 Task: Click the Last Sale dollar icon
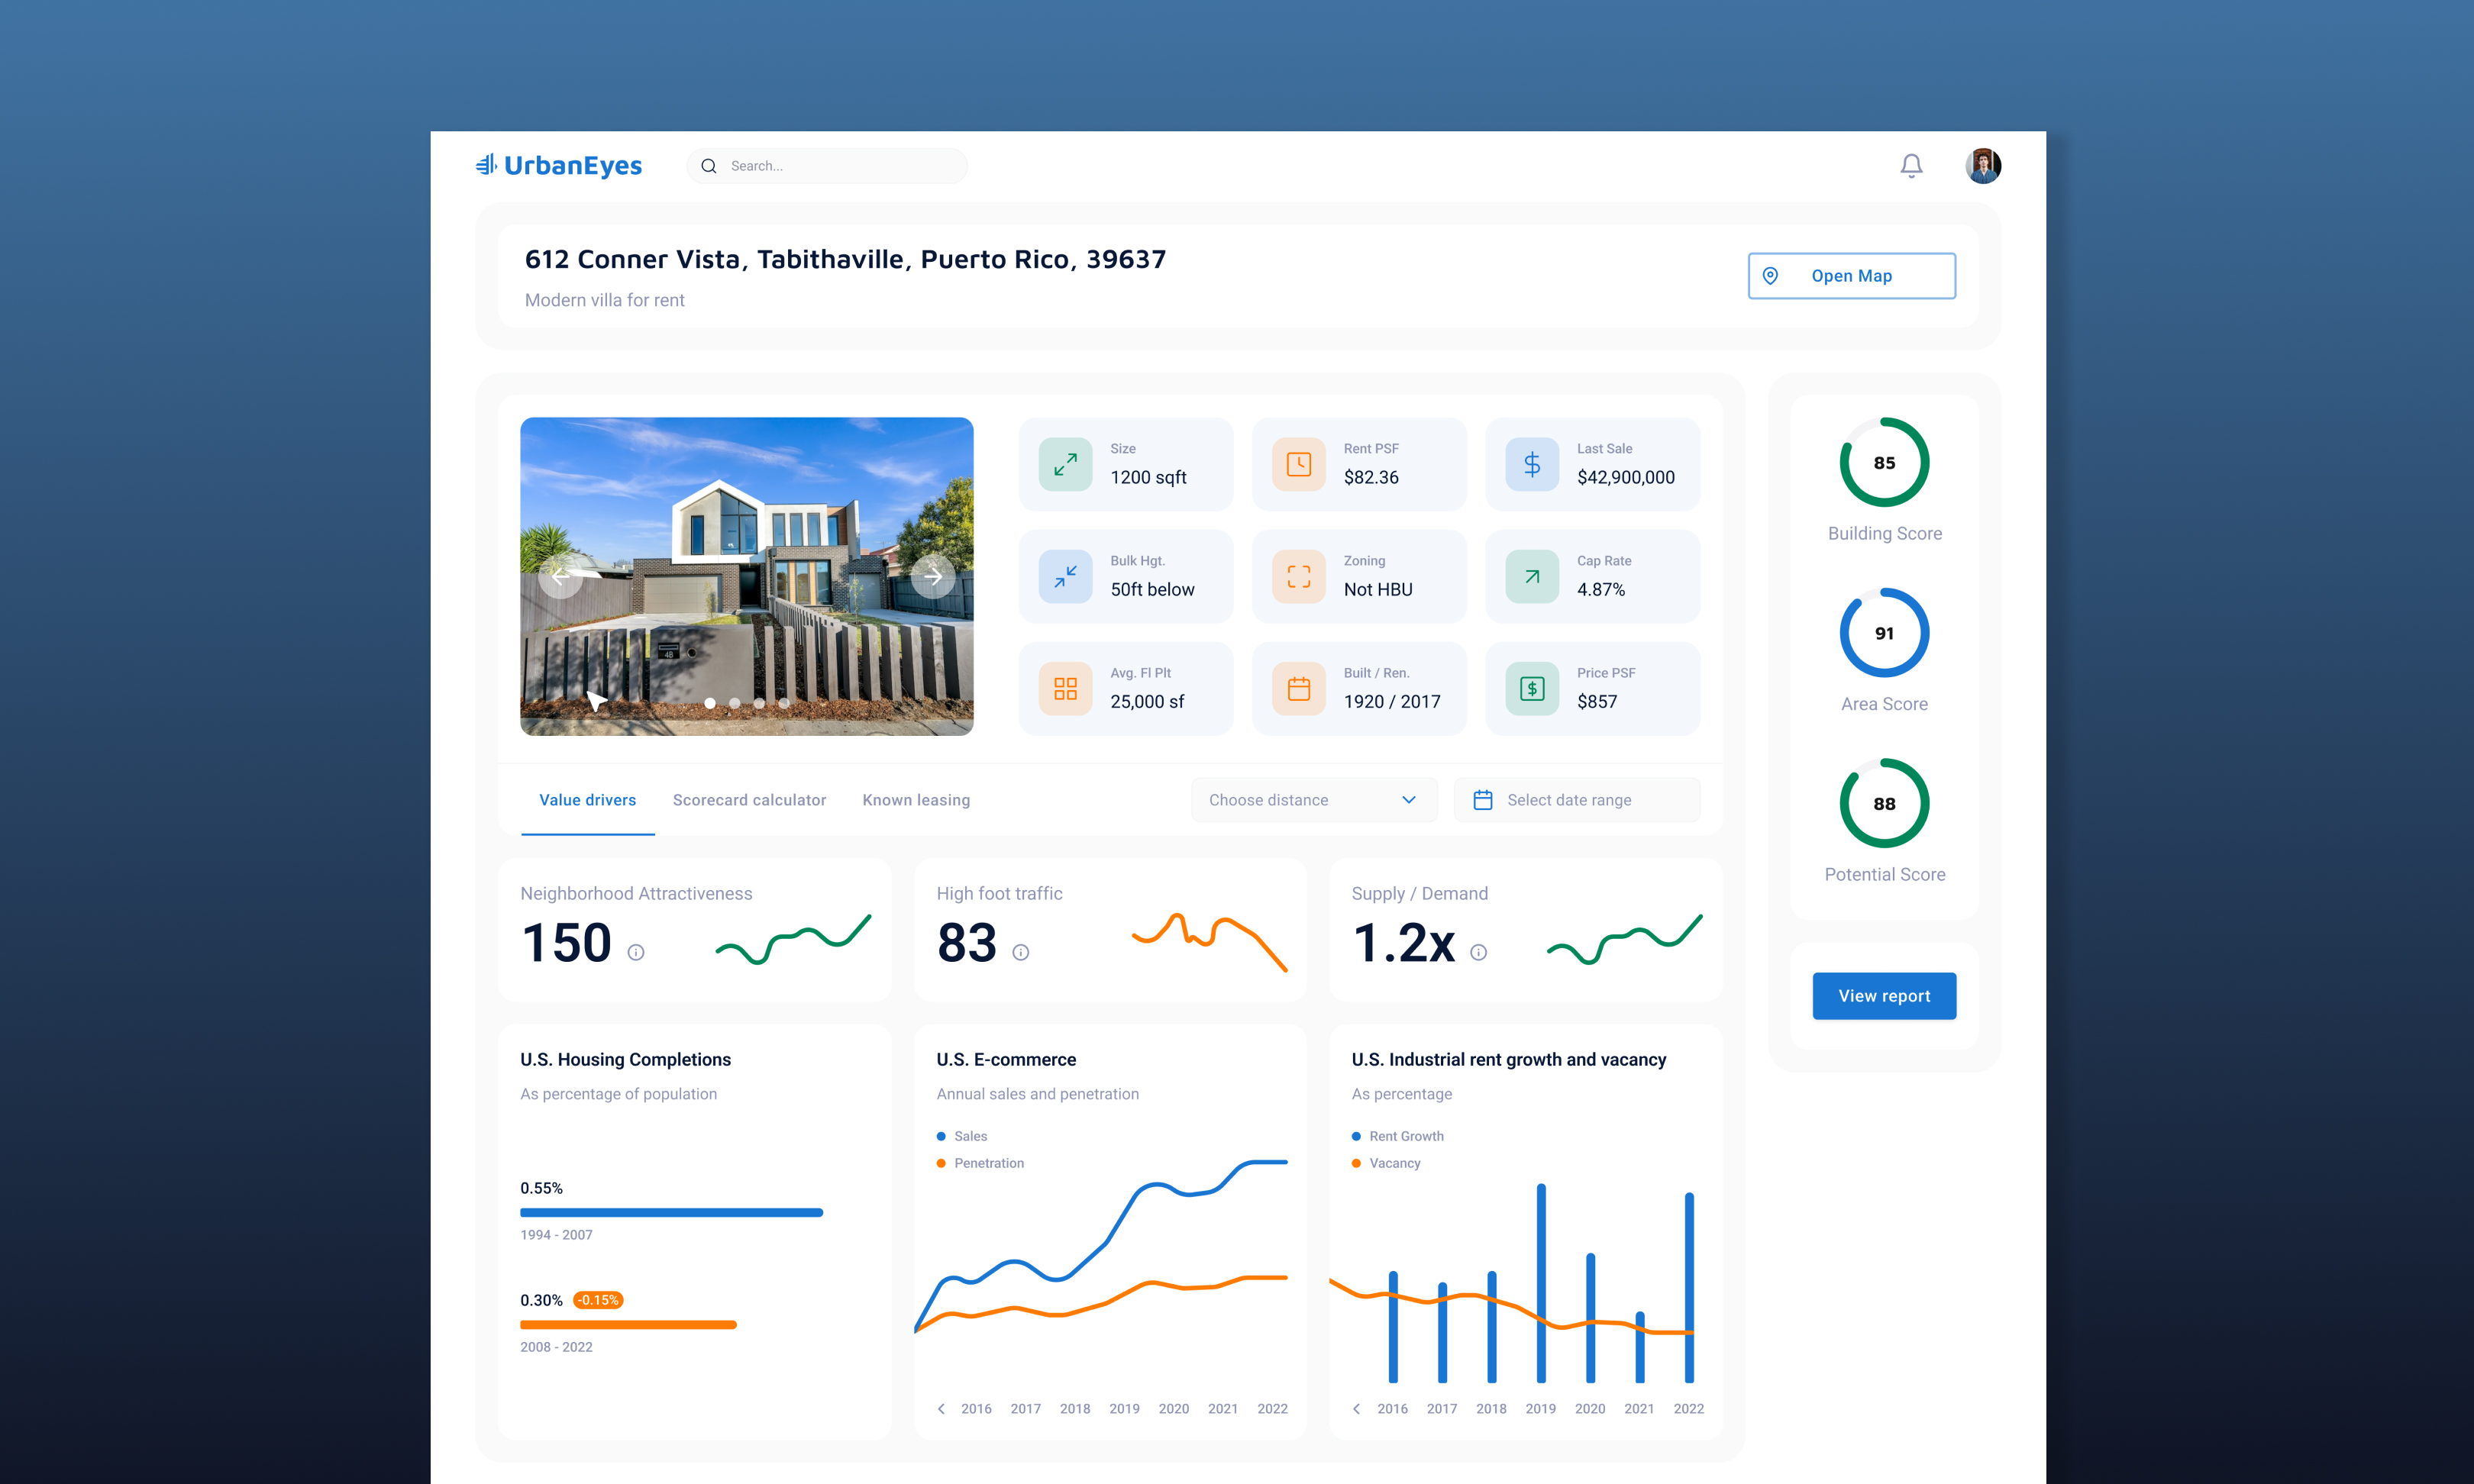(1532, 464)
